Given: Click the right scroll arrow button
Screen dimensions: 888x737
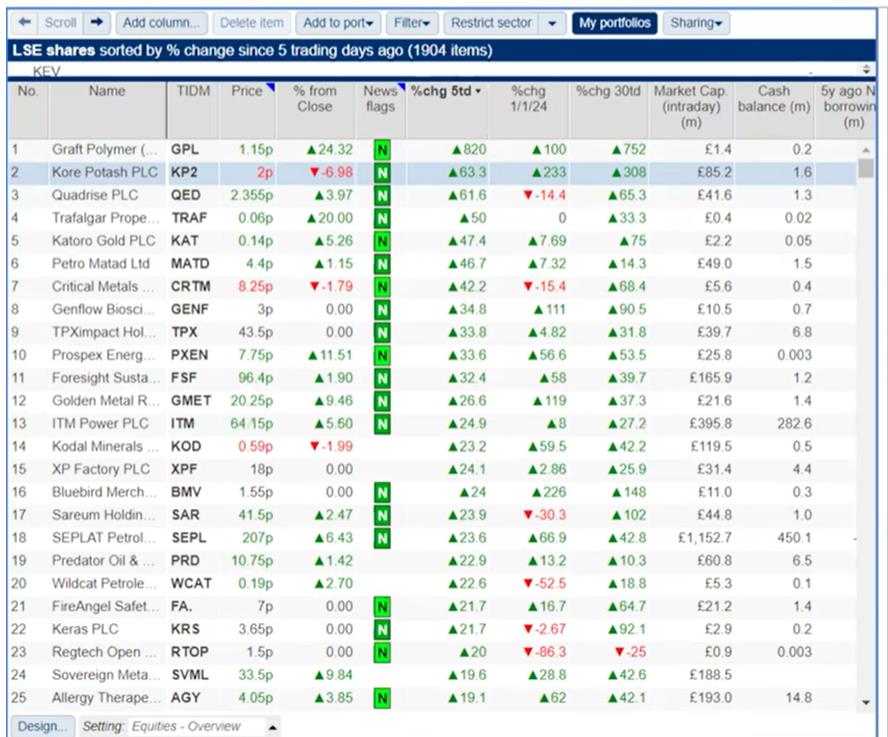Looking at the screenshot, I should click(x=97, y=23).
